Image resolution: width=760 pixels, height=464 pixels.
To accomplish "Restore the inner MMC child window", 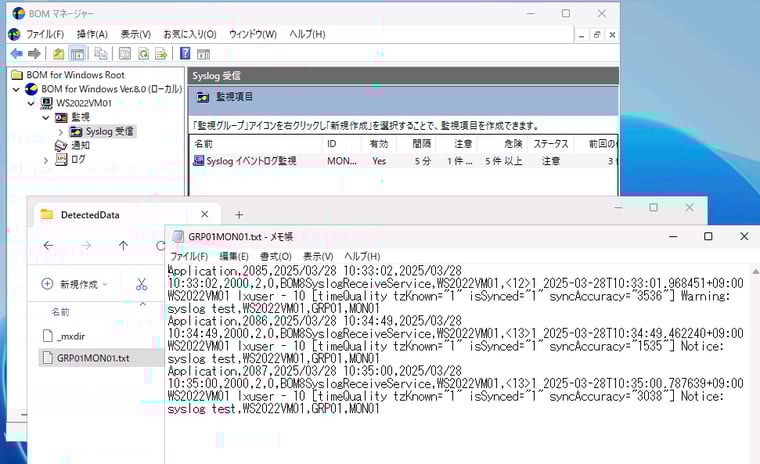I will (597, 34).
